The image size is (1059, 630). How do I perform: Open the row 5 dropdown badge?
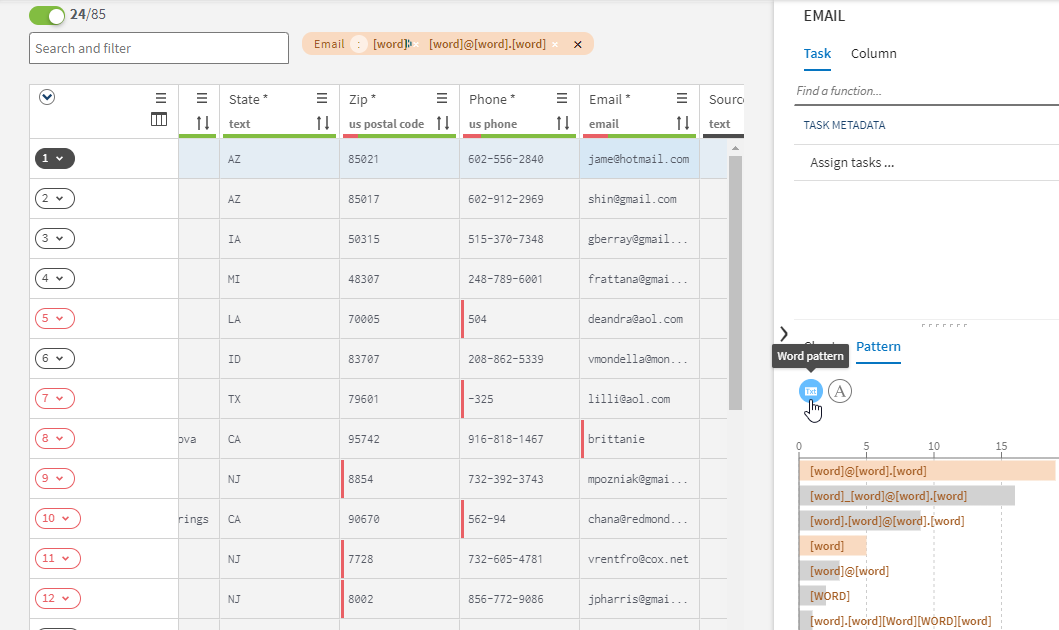[55, 318]
